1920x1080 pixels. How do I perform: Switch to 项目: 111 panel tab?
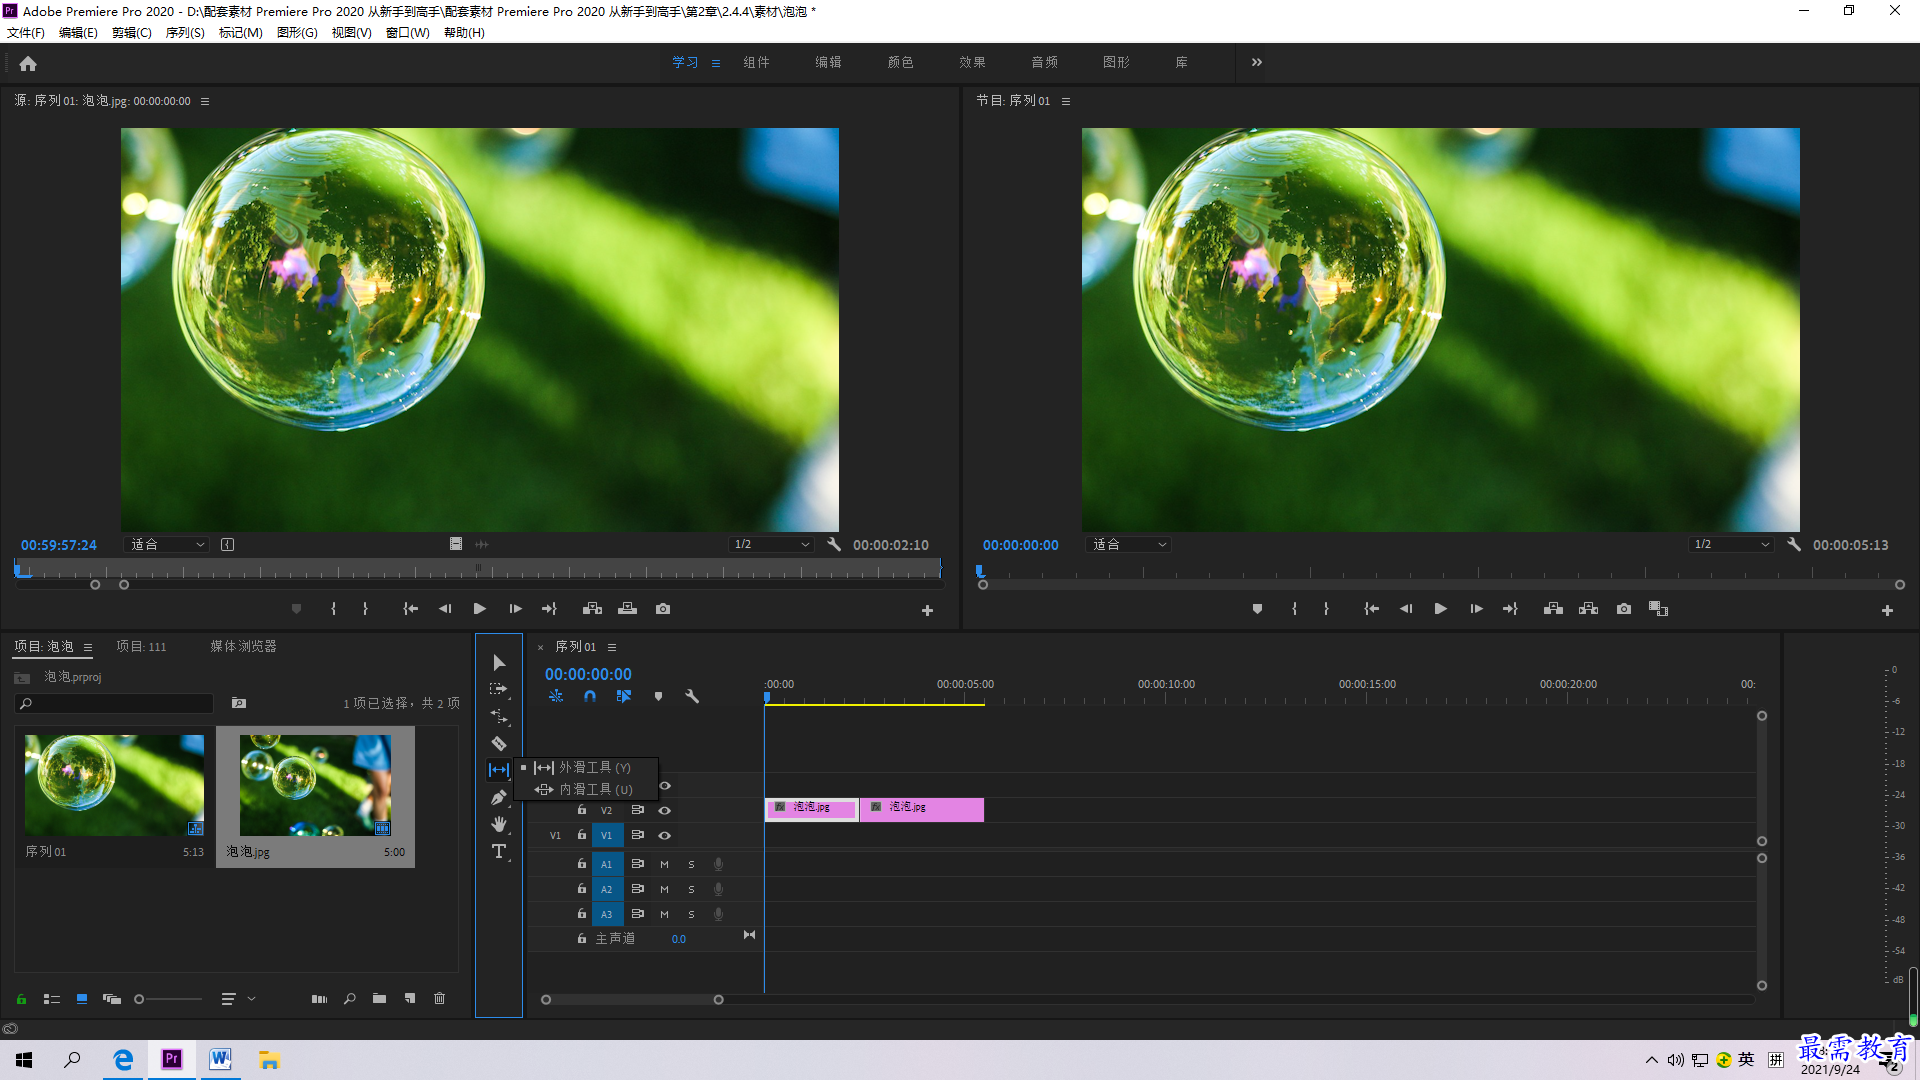point(141,648)
